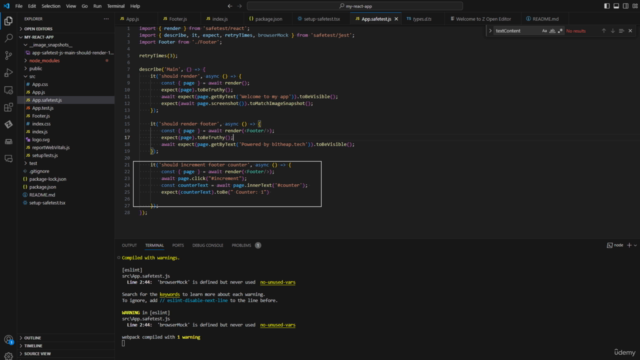The image size is (640, 360).
Task: Click the find input containing textContent
Action: click(x=517, y=31)
